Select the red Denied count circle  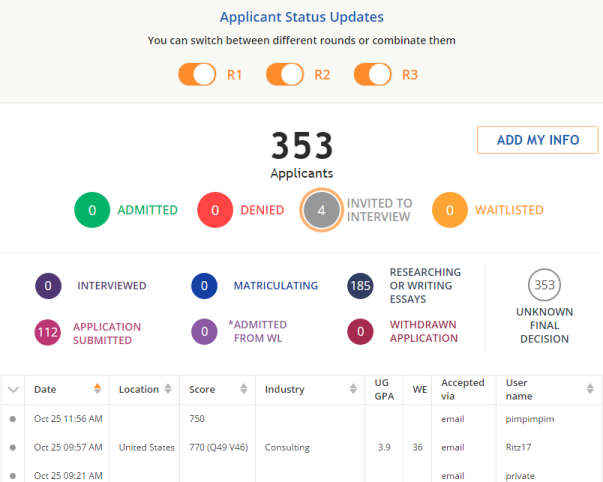pos(215,210)
